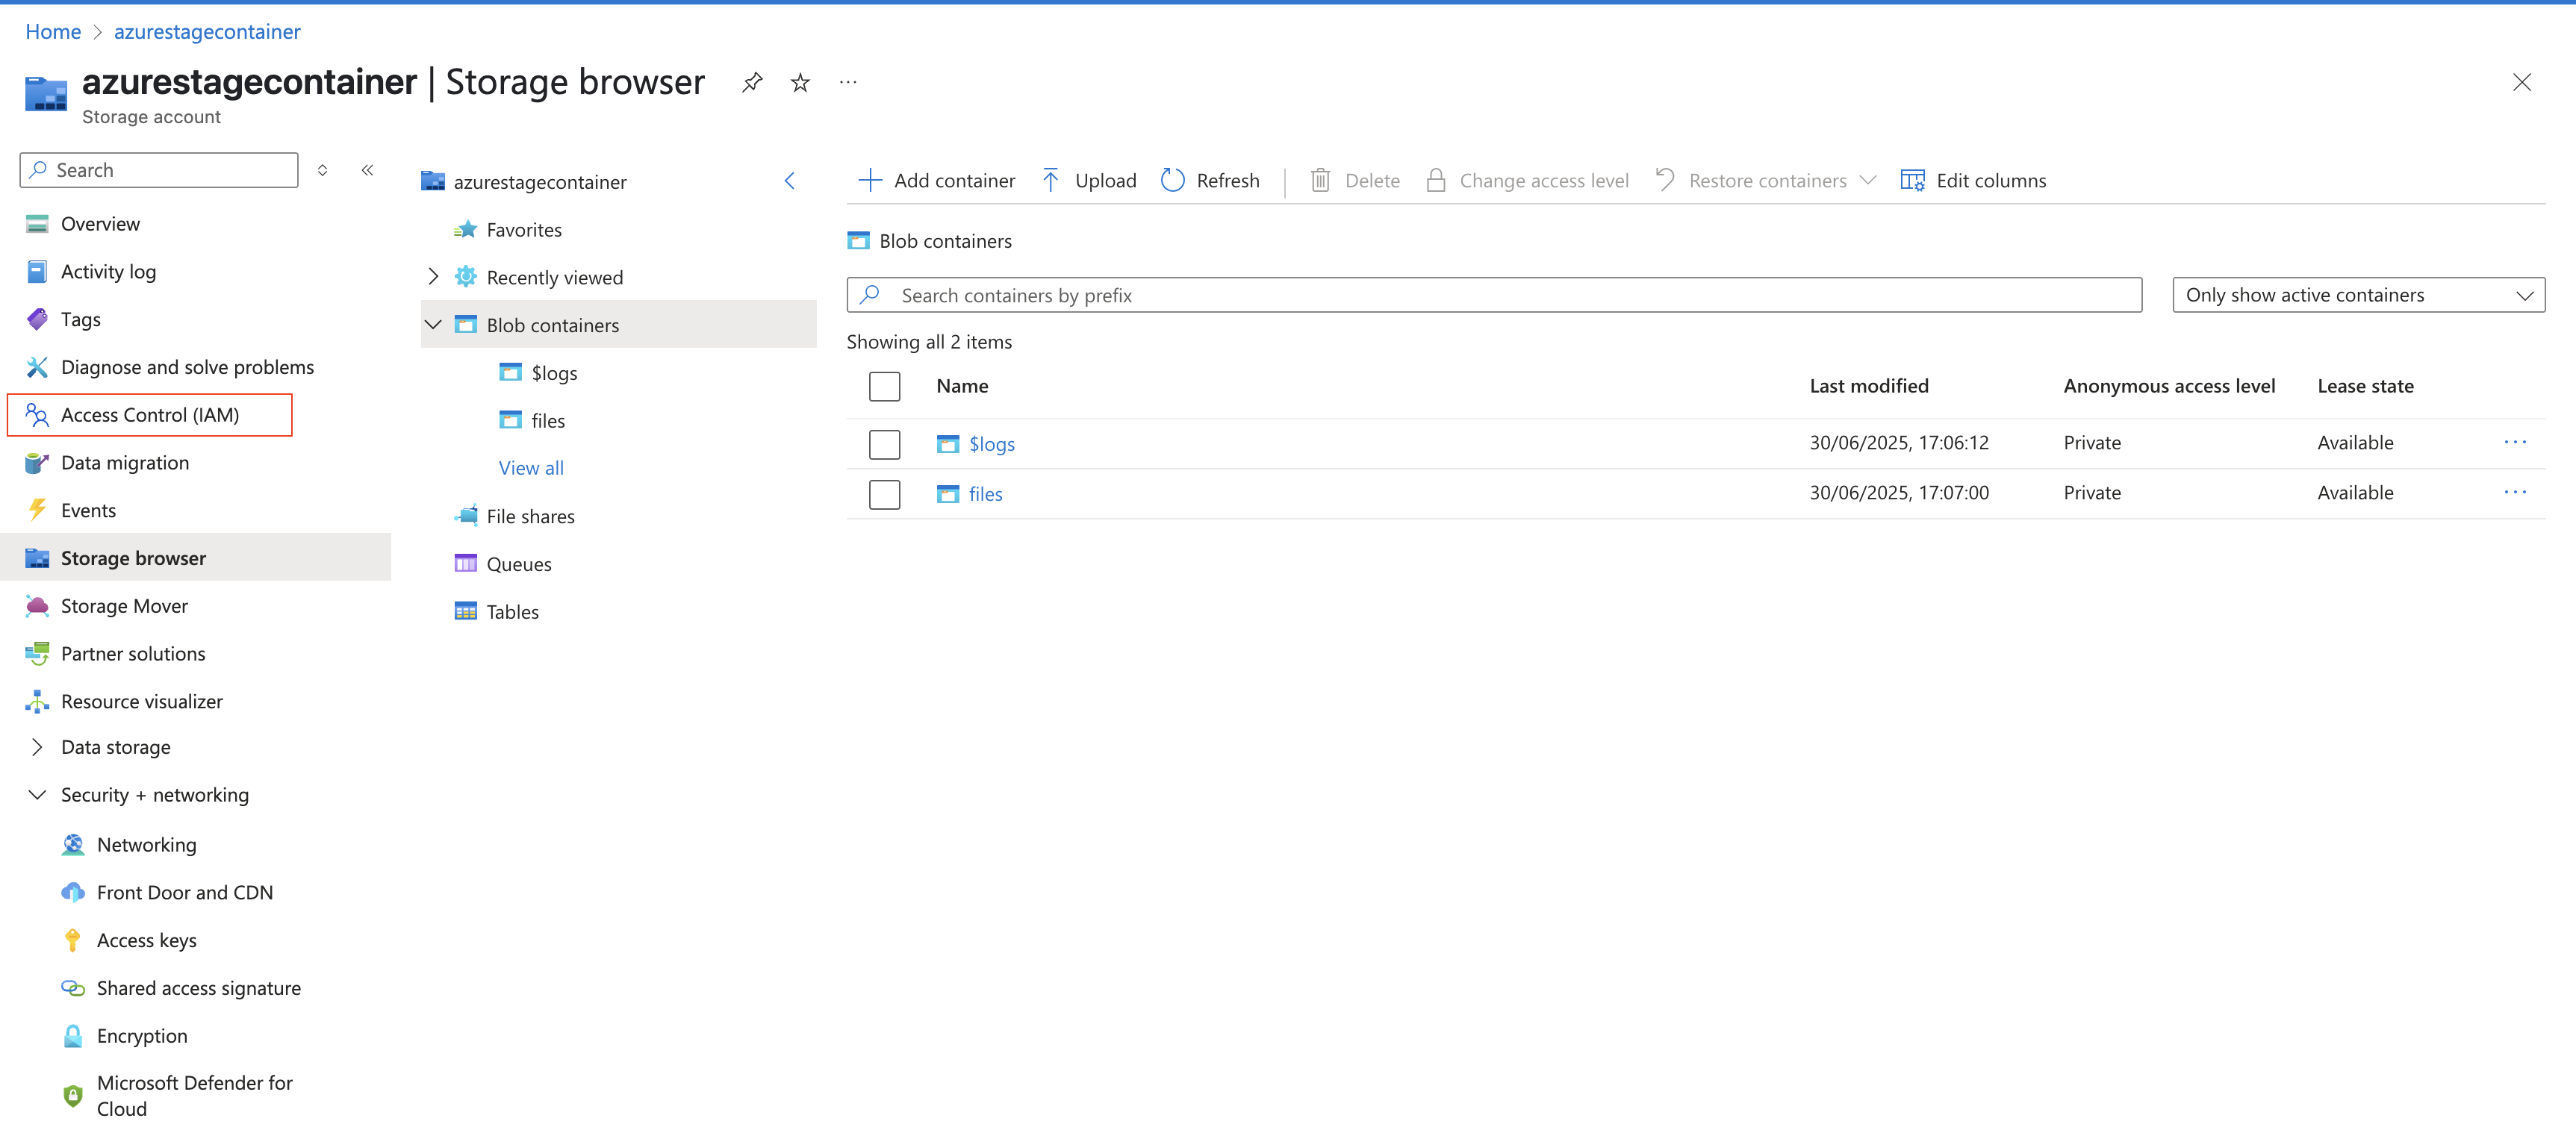Pin the Storage browser page to dashboard

click(752, 82)
